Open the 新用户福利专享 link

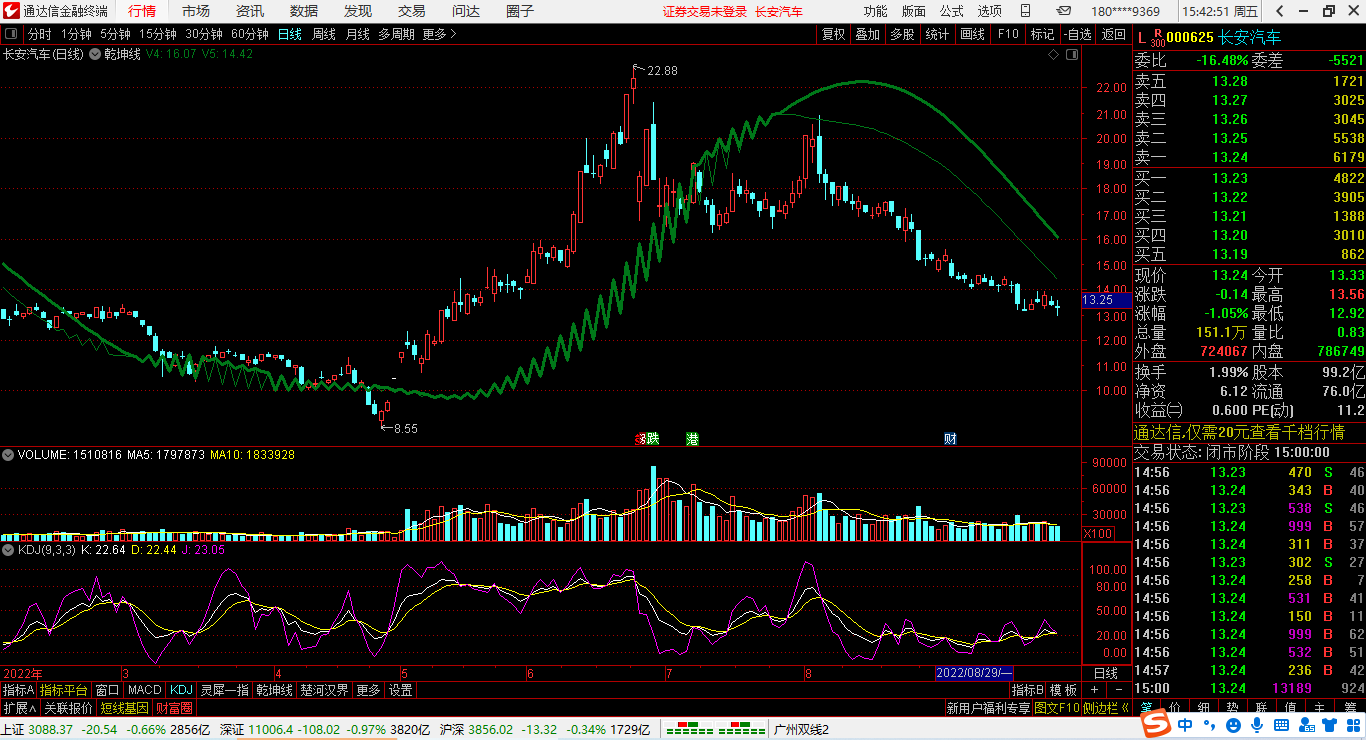tap(988, 707)
